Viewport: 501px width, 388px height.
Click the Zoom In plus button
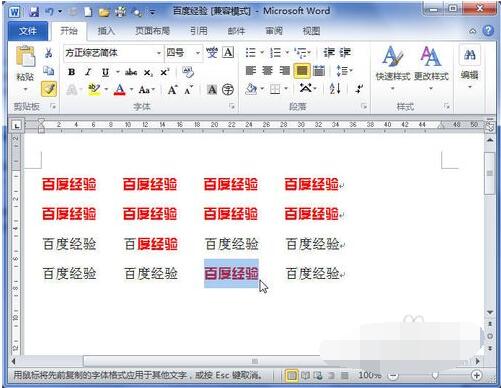477,375
